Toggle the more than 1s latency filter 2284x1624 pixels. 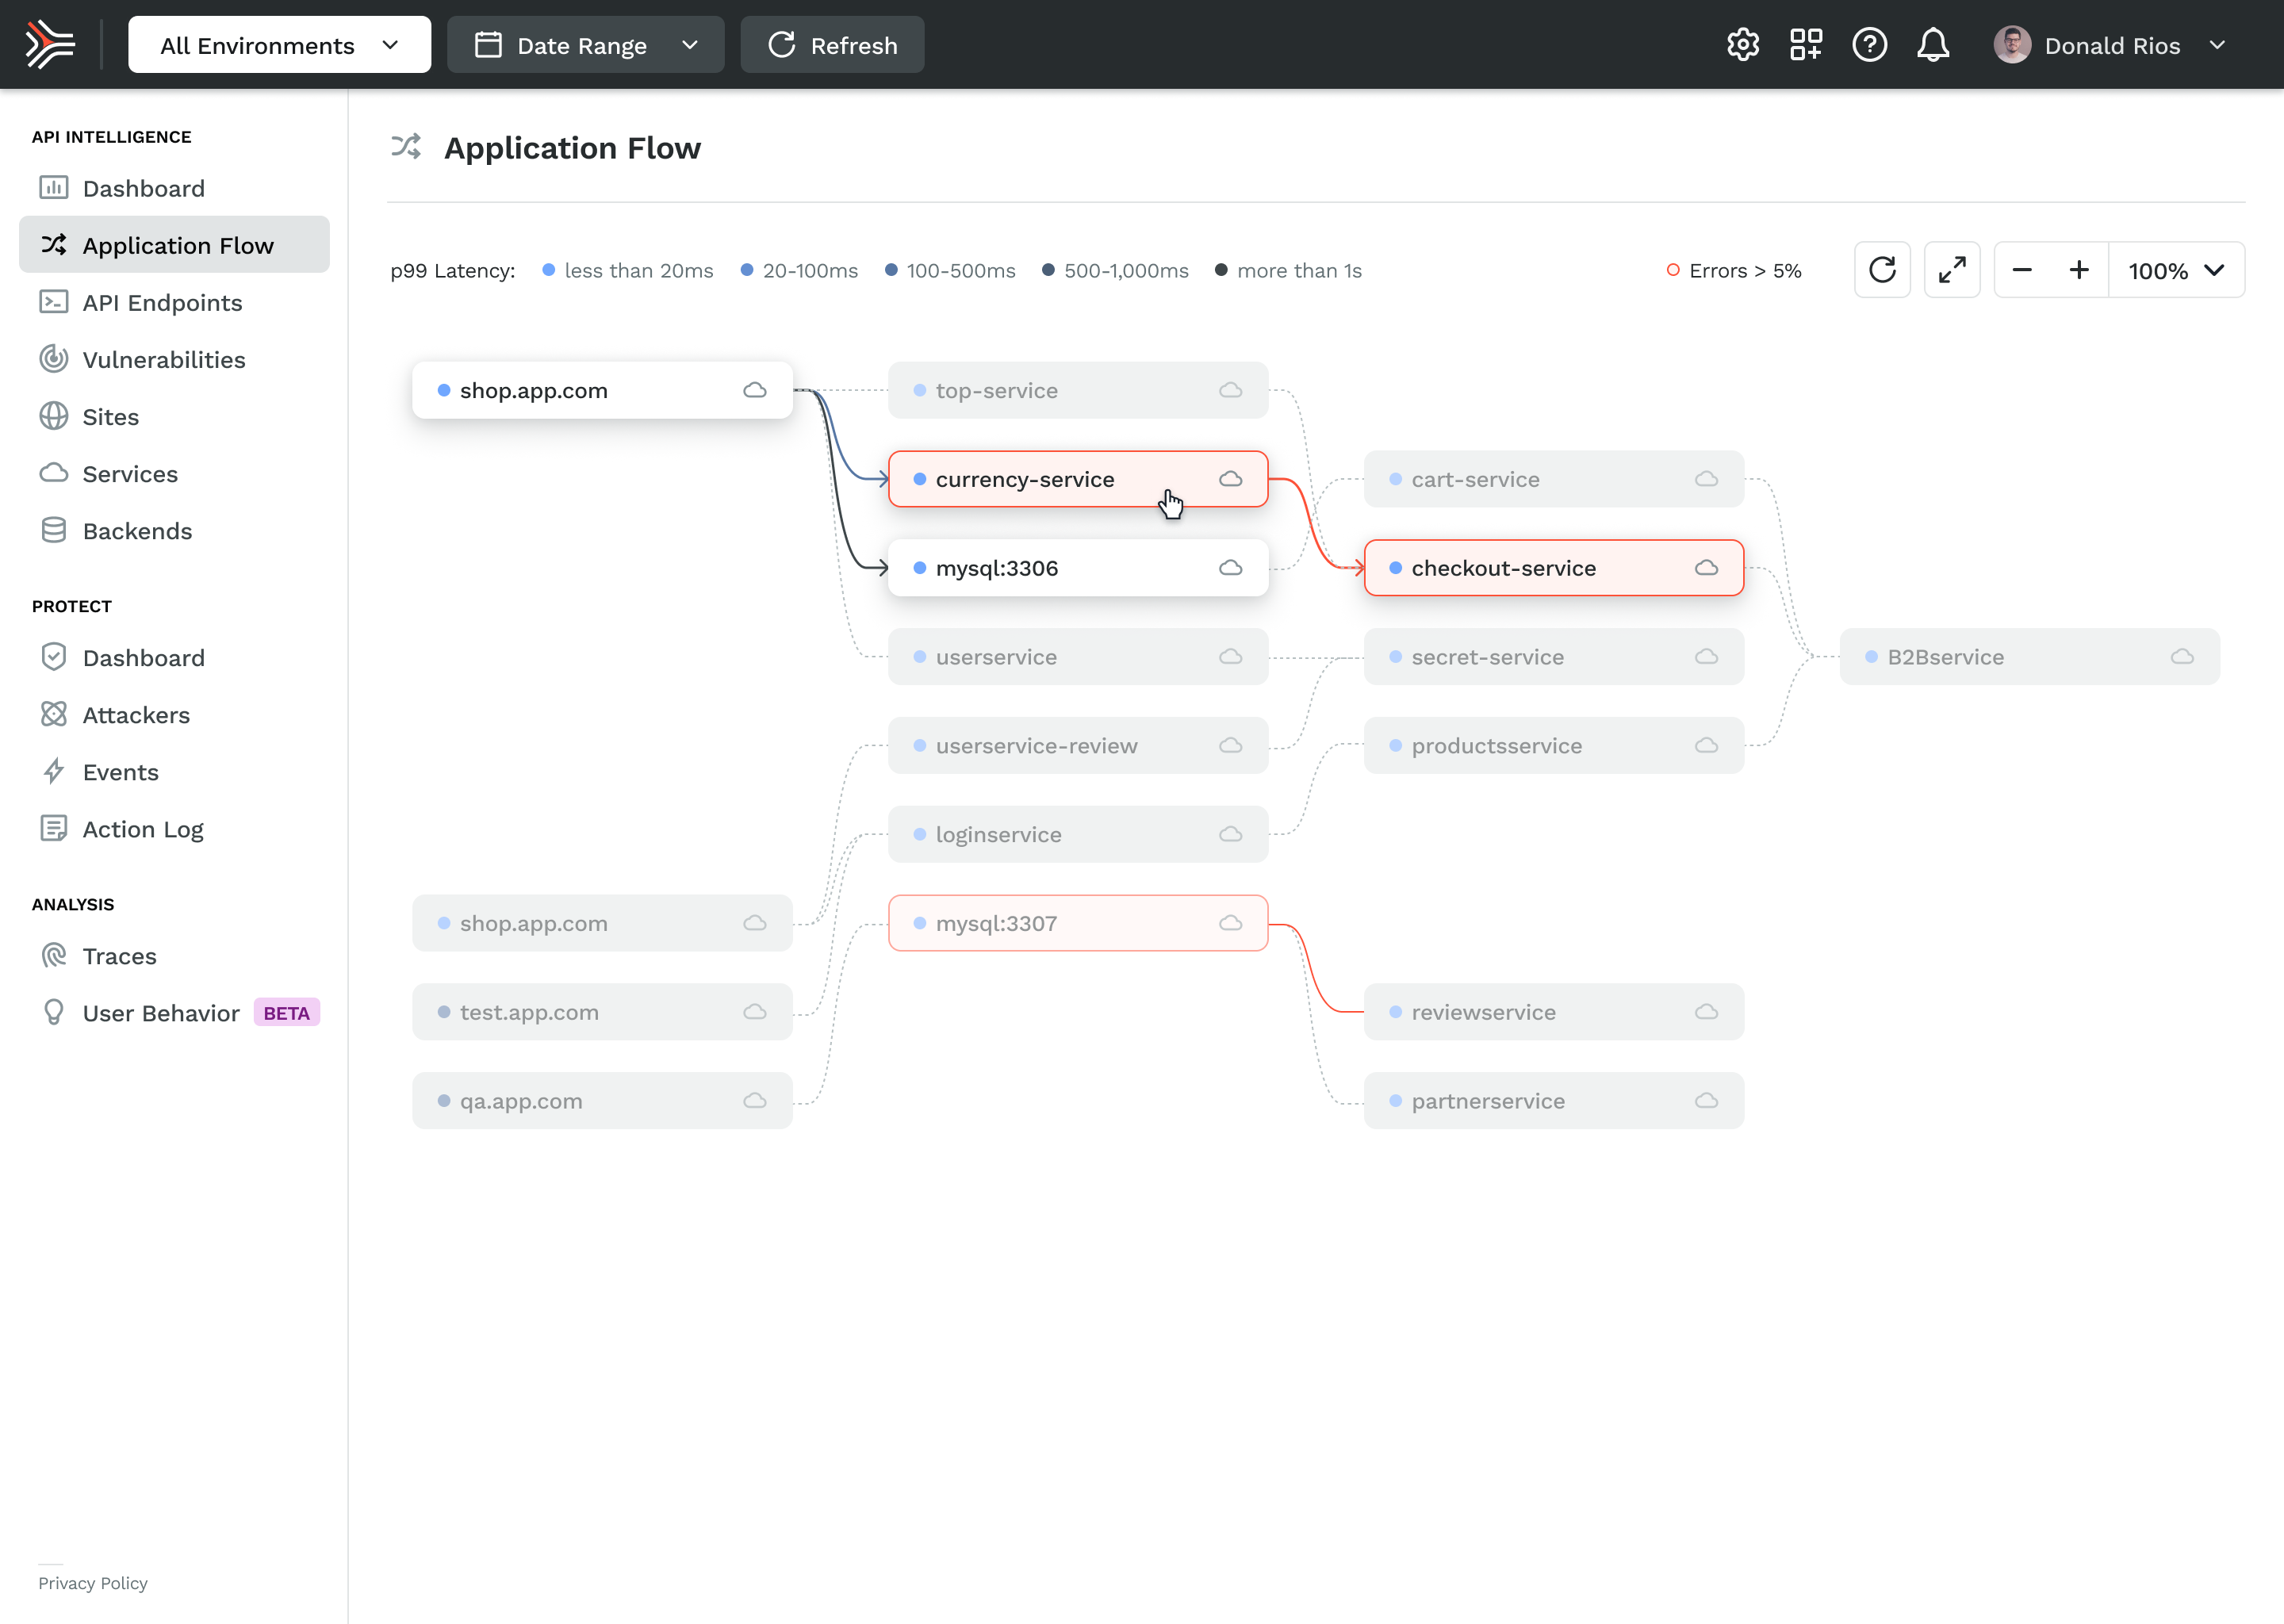tap(1288, 271)
